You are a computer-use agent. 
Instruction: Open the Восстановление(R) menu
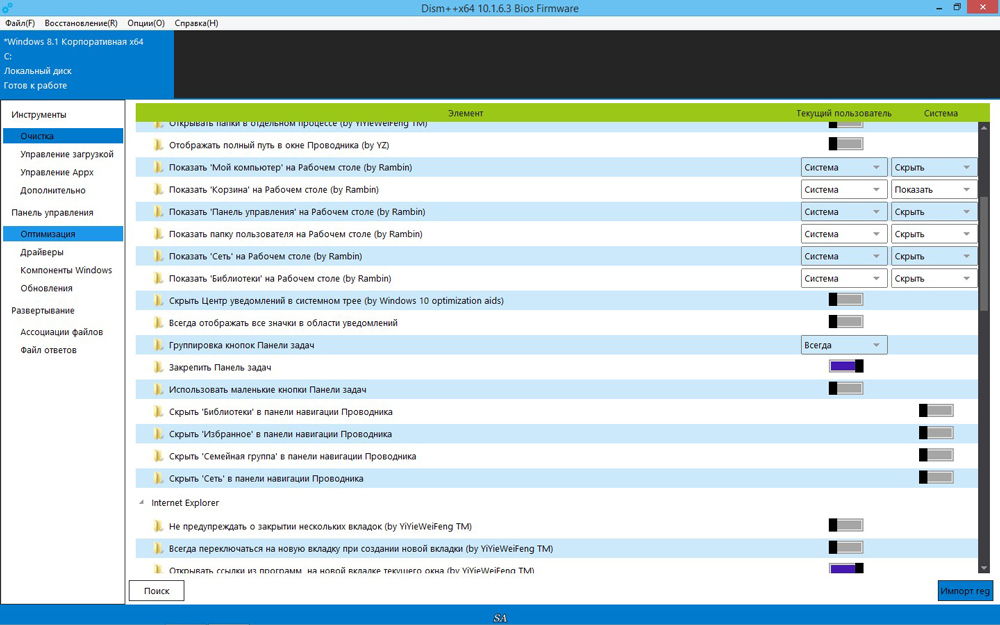click(81, 23)
